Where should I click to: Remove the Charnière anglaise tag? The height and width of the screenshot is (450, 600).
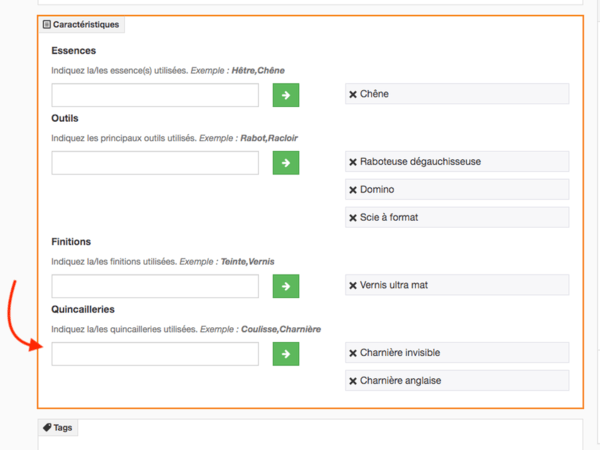click(x=353, y=380)
